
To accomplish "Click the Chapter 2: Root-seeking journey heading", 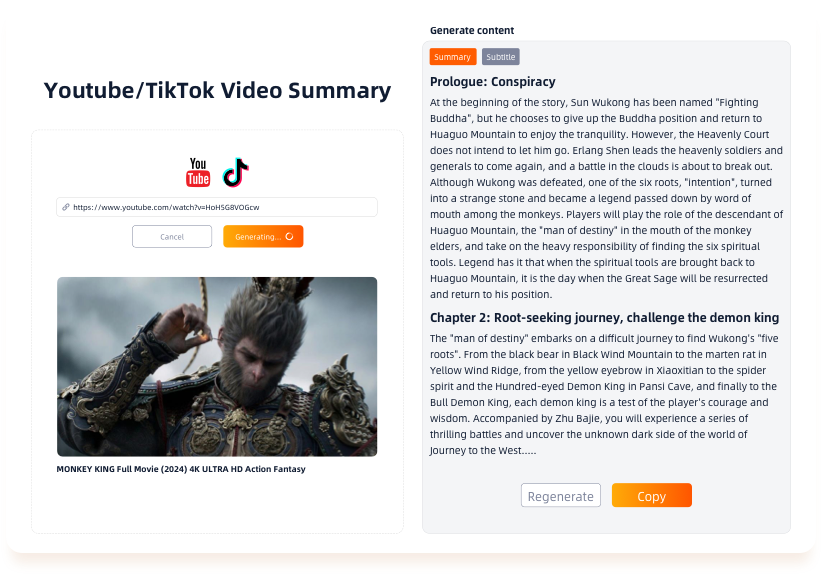I will pyautogui.click(x=604, y=318).
